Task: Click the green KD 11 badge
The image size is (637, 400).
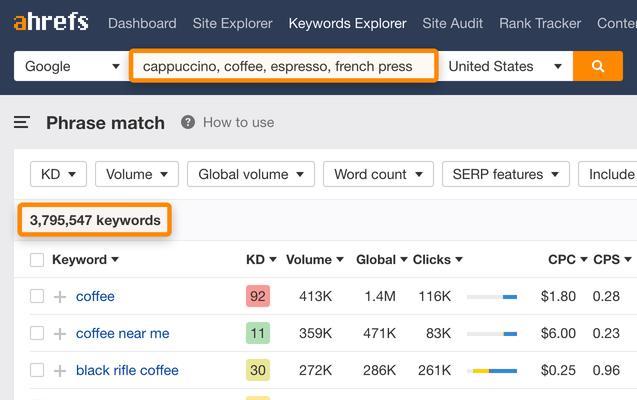Action: pos(258,333)
